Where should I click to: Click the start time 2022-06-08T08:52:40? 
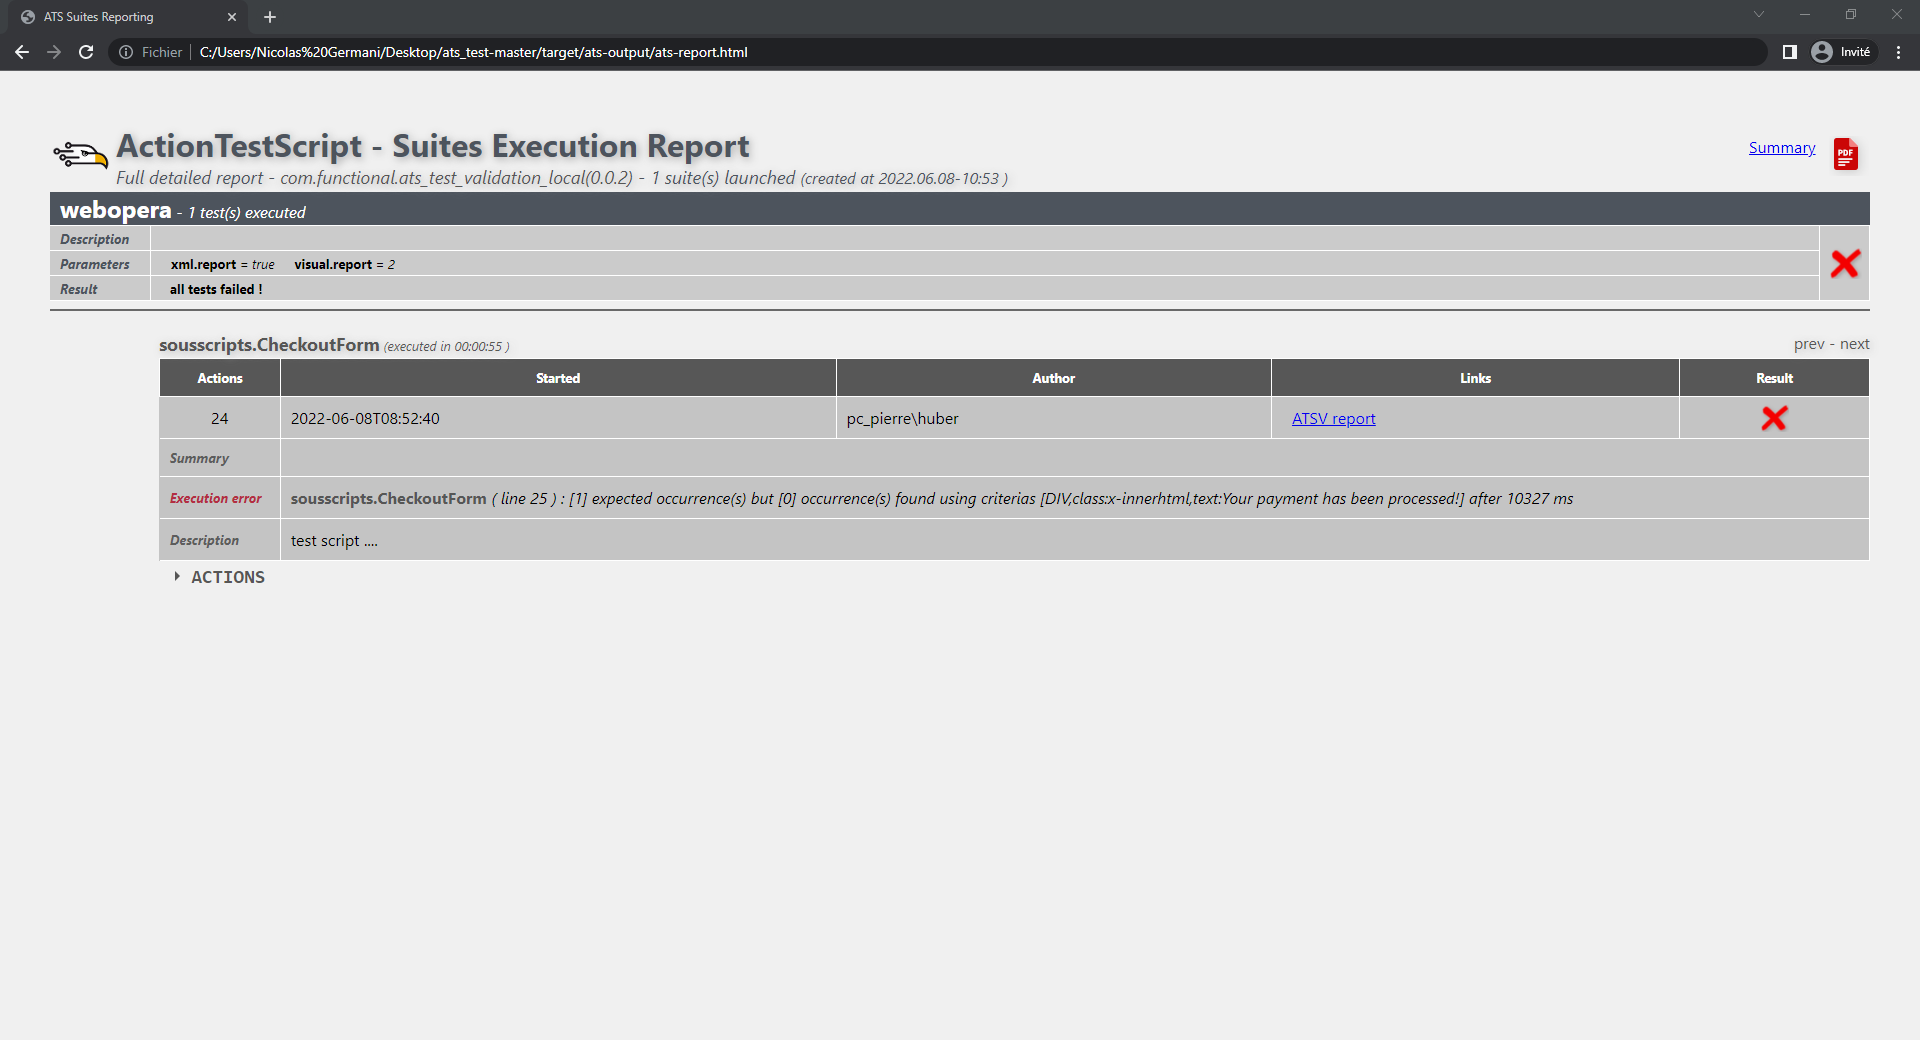pyautogui.click(x=365, y=418)
